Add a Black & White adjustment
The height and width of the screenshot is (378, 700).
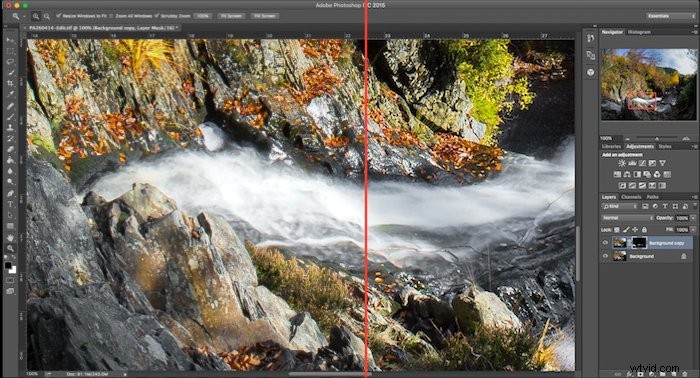point(637,174)
